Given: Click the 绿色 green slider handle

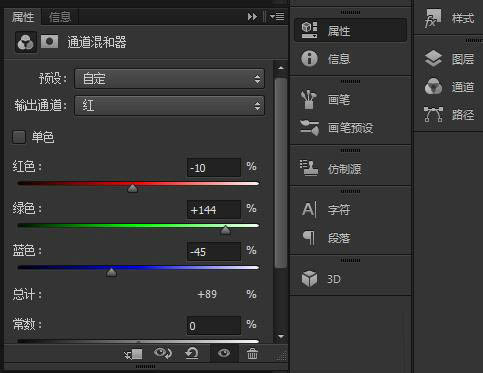Looking at the screenshot, I should [x=226, y=230].
